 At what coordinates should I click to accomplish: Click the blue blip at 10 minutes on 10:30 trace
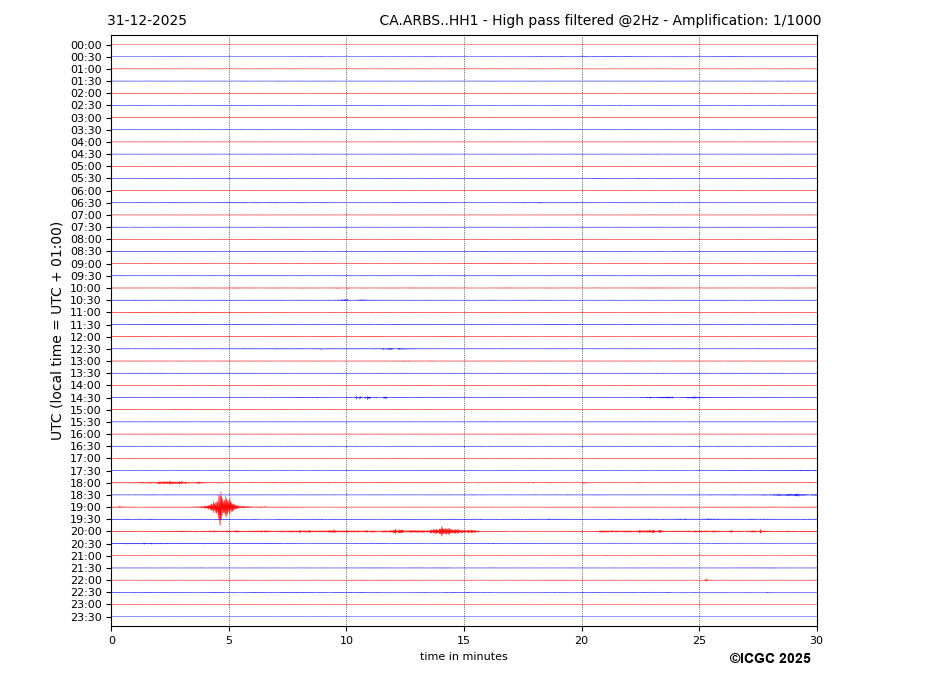click(x=345, y=300)
